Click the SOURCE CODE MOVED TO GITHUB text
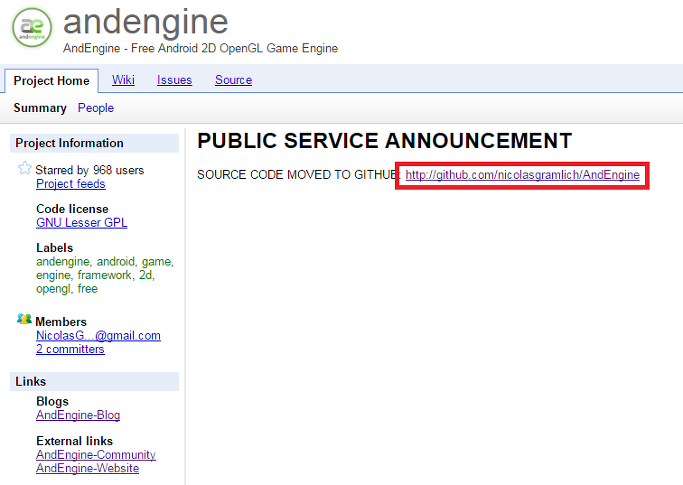The image size is (683, 485). tap(299, 175)
